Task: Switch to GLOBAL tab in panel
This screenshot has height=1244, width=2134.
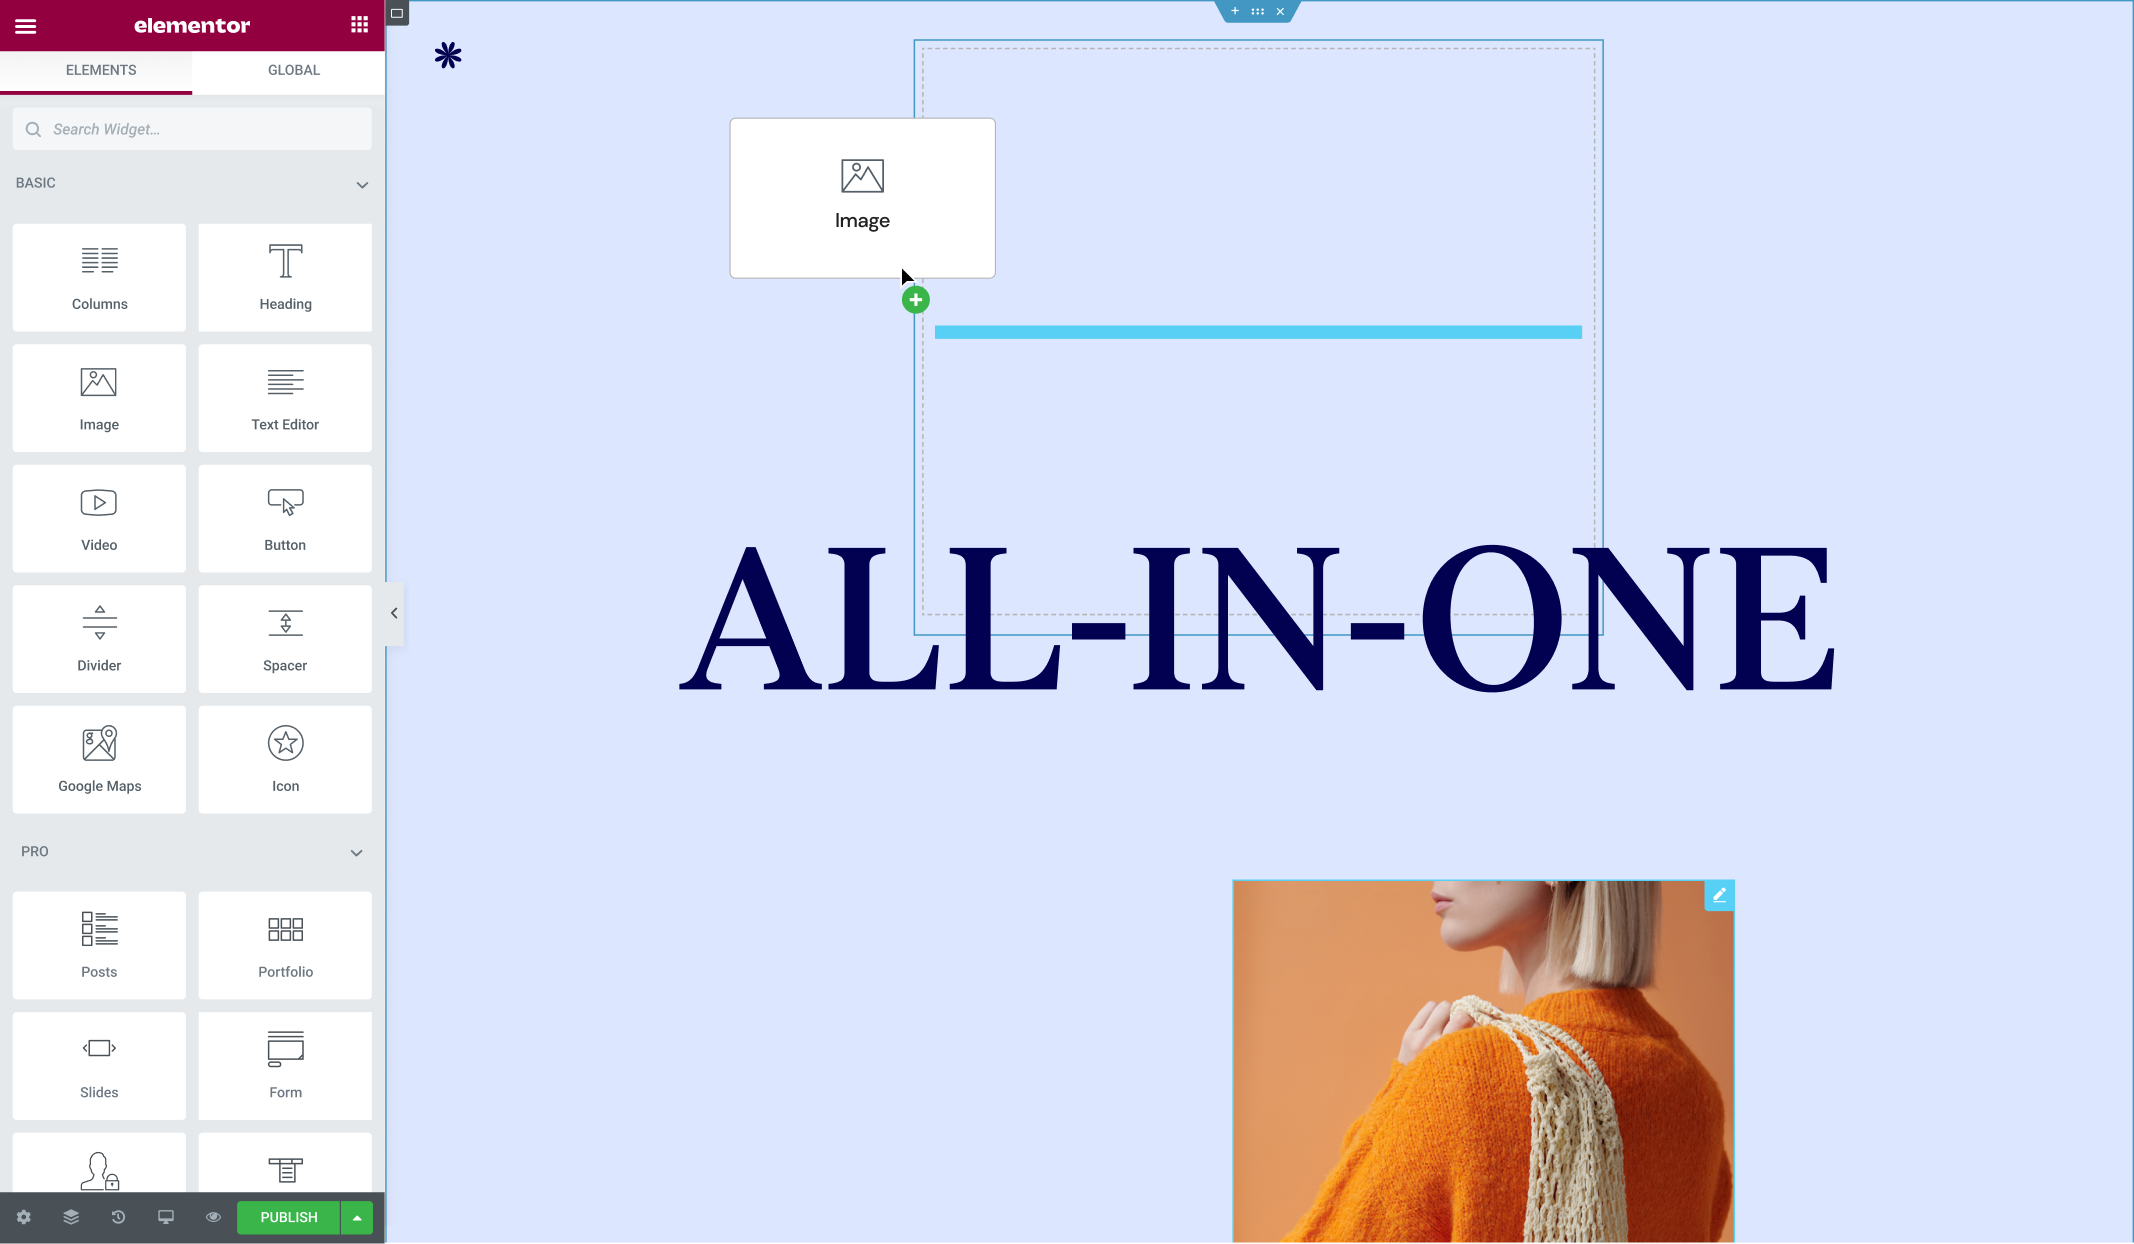Action: [x=293, y=70]
